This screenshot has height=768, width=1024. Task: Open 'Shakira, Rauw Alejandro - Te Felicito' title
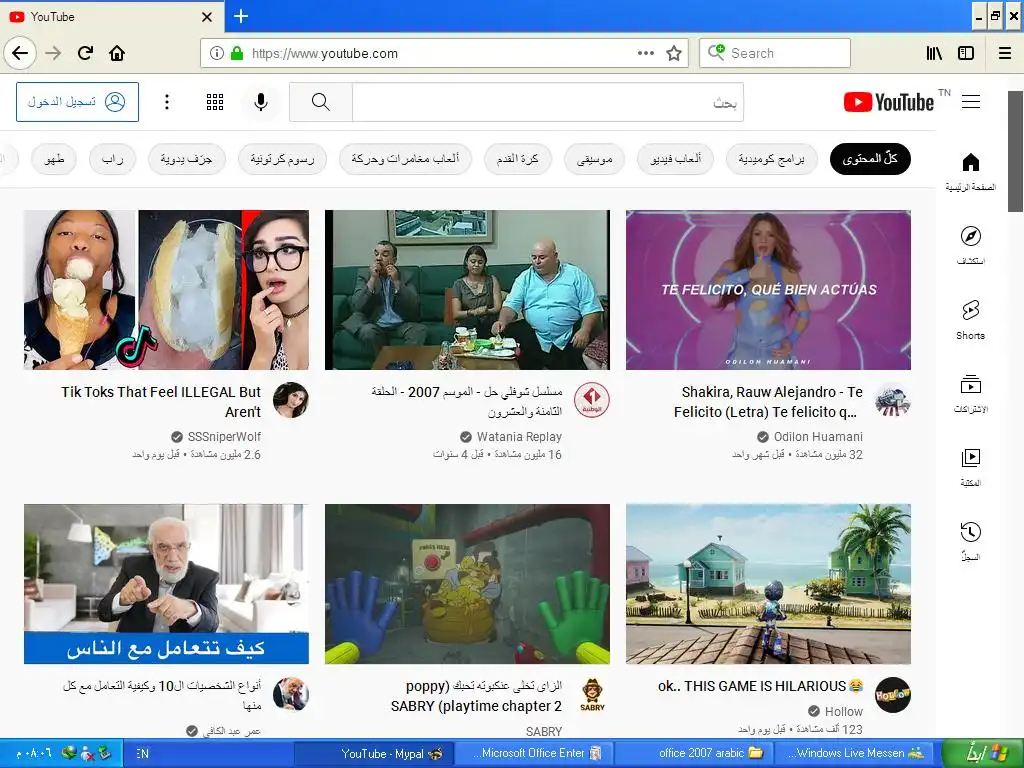[x=768, y=402]
